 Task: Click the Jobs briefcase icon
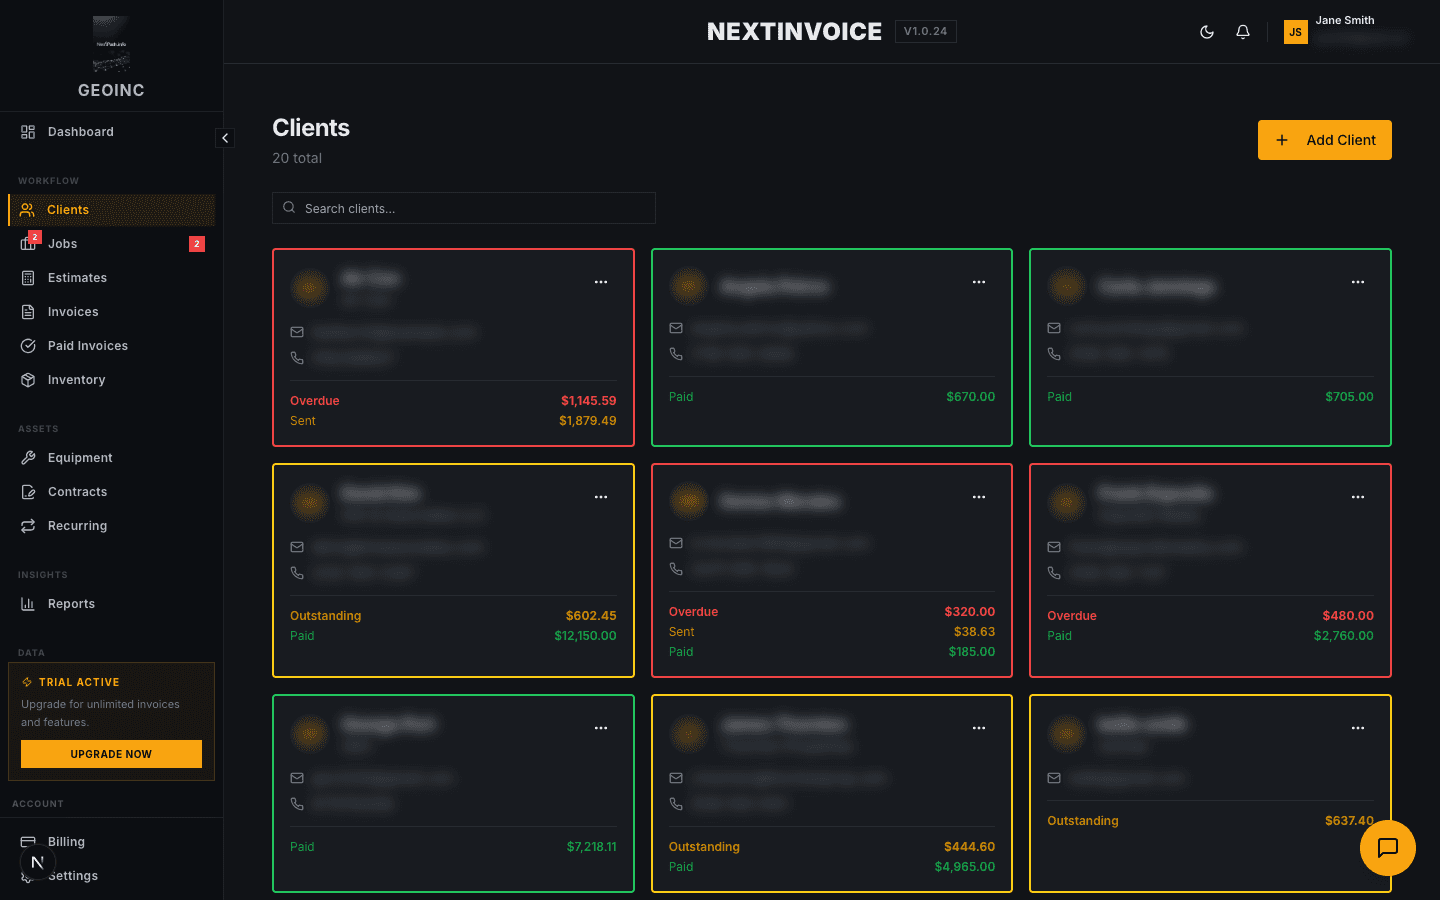point(28,244)
